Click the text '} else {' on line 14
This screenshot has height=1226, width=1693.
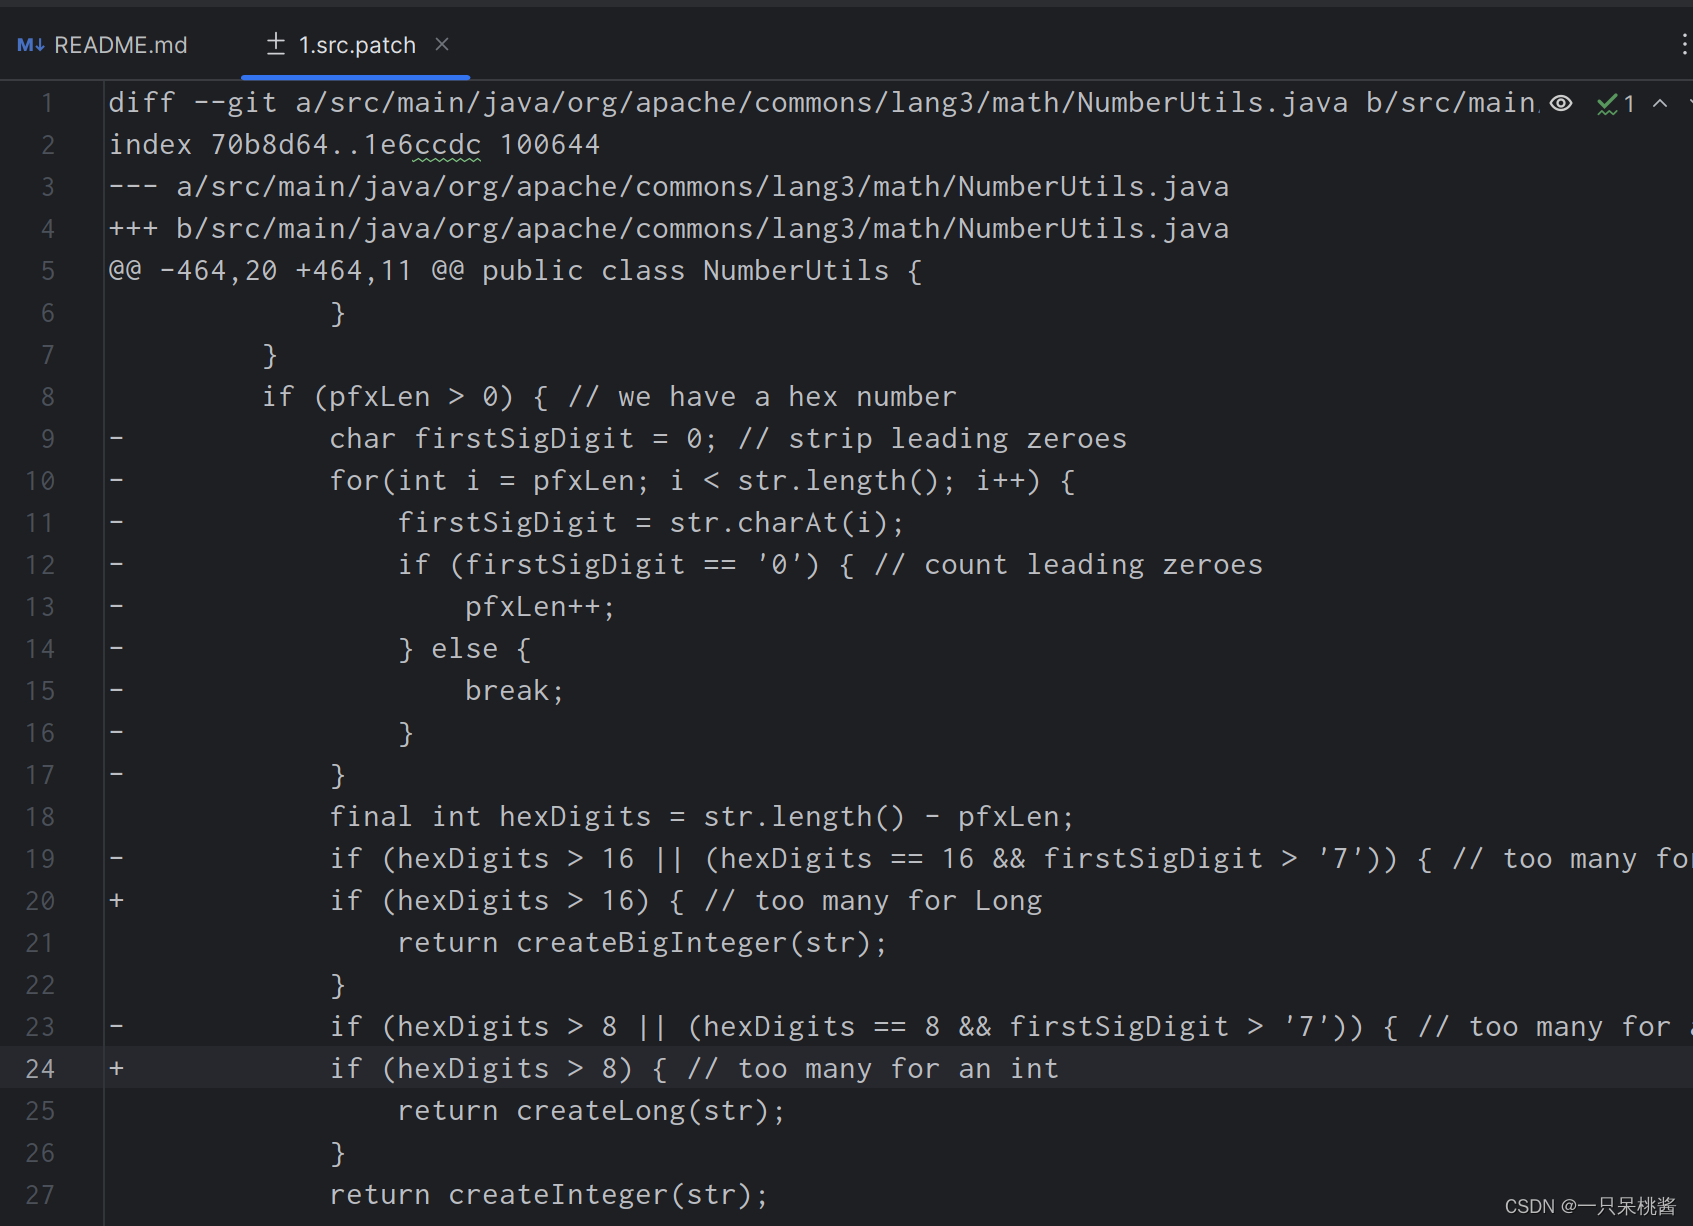coord(465,649)
